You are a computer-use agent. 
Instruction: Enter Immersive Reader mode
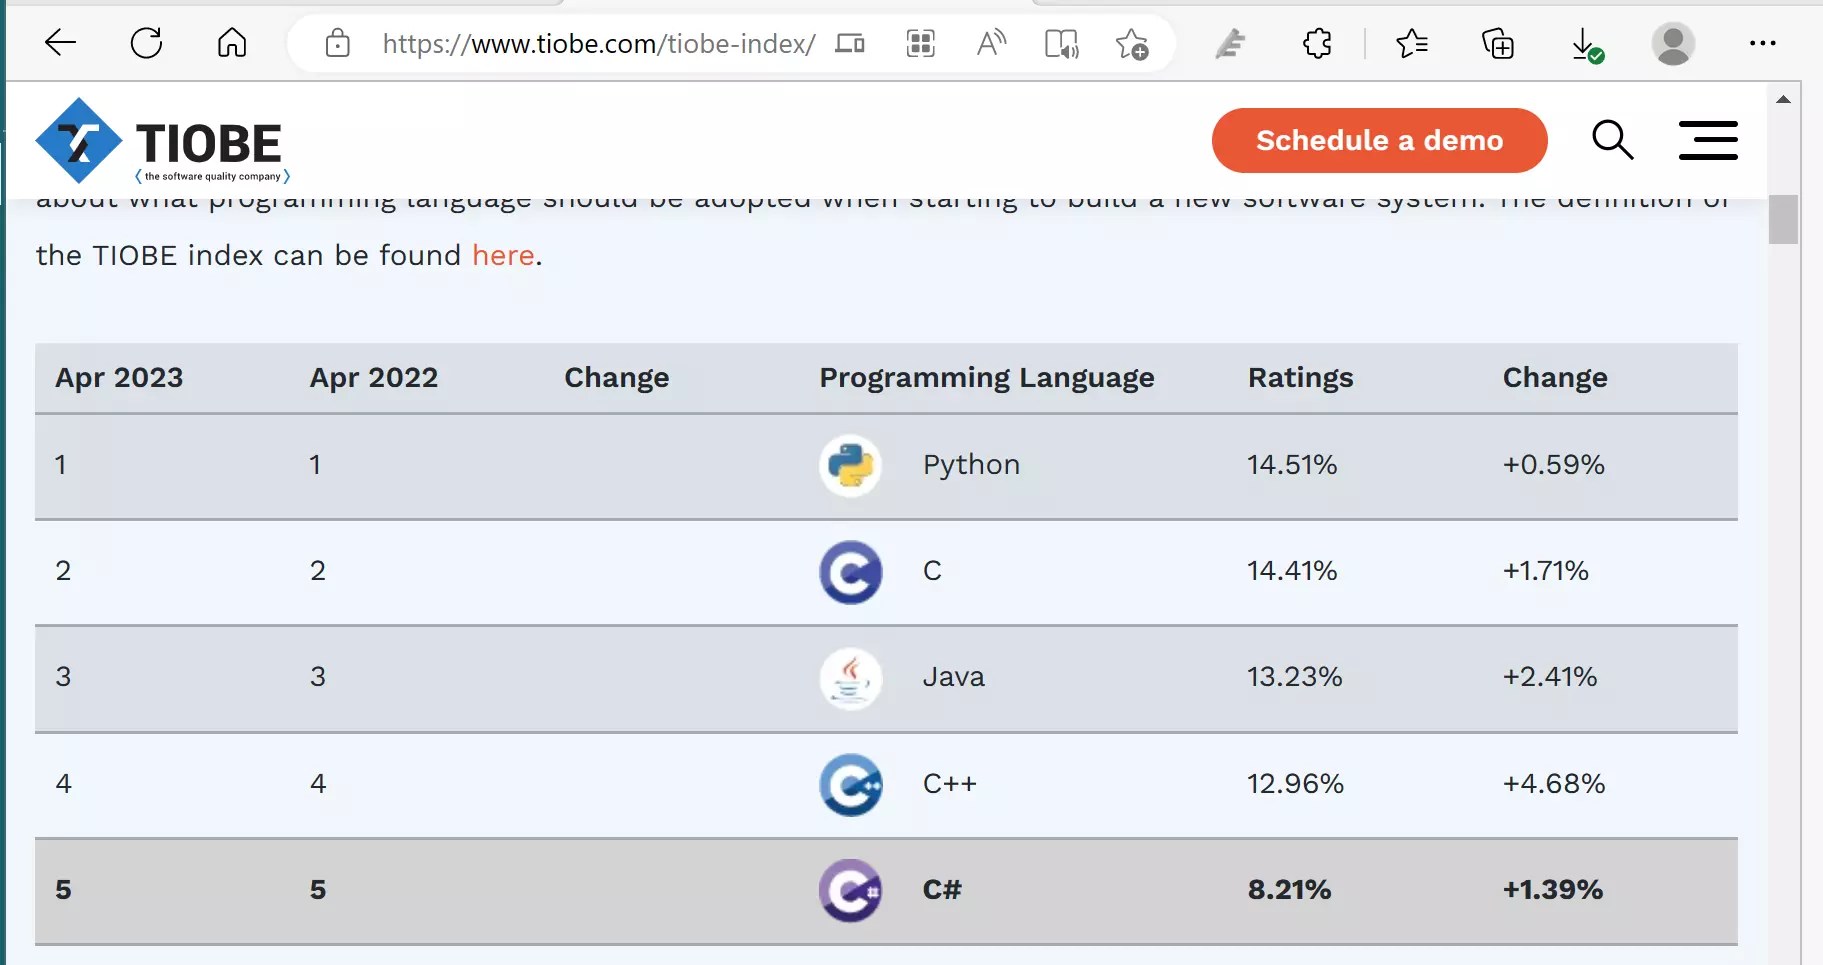click(1061, 43)
